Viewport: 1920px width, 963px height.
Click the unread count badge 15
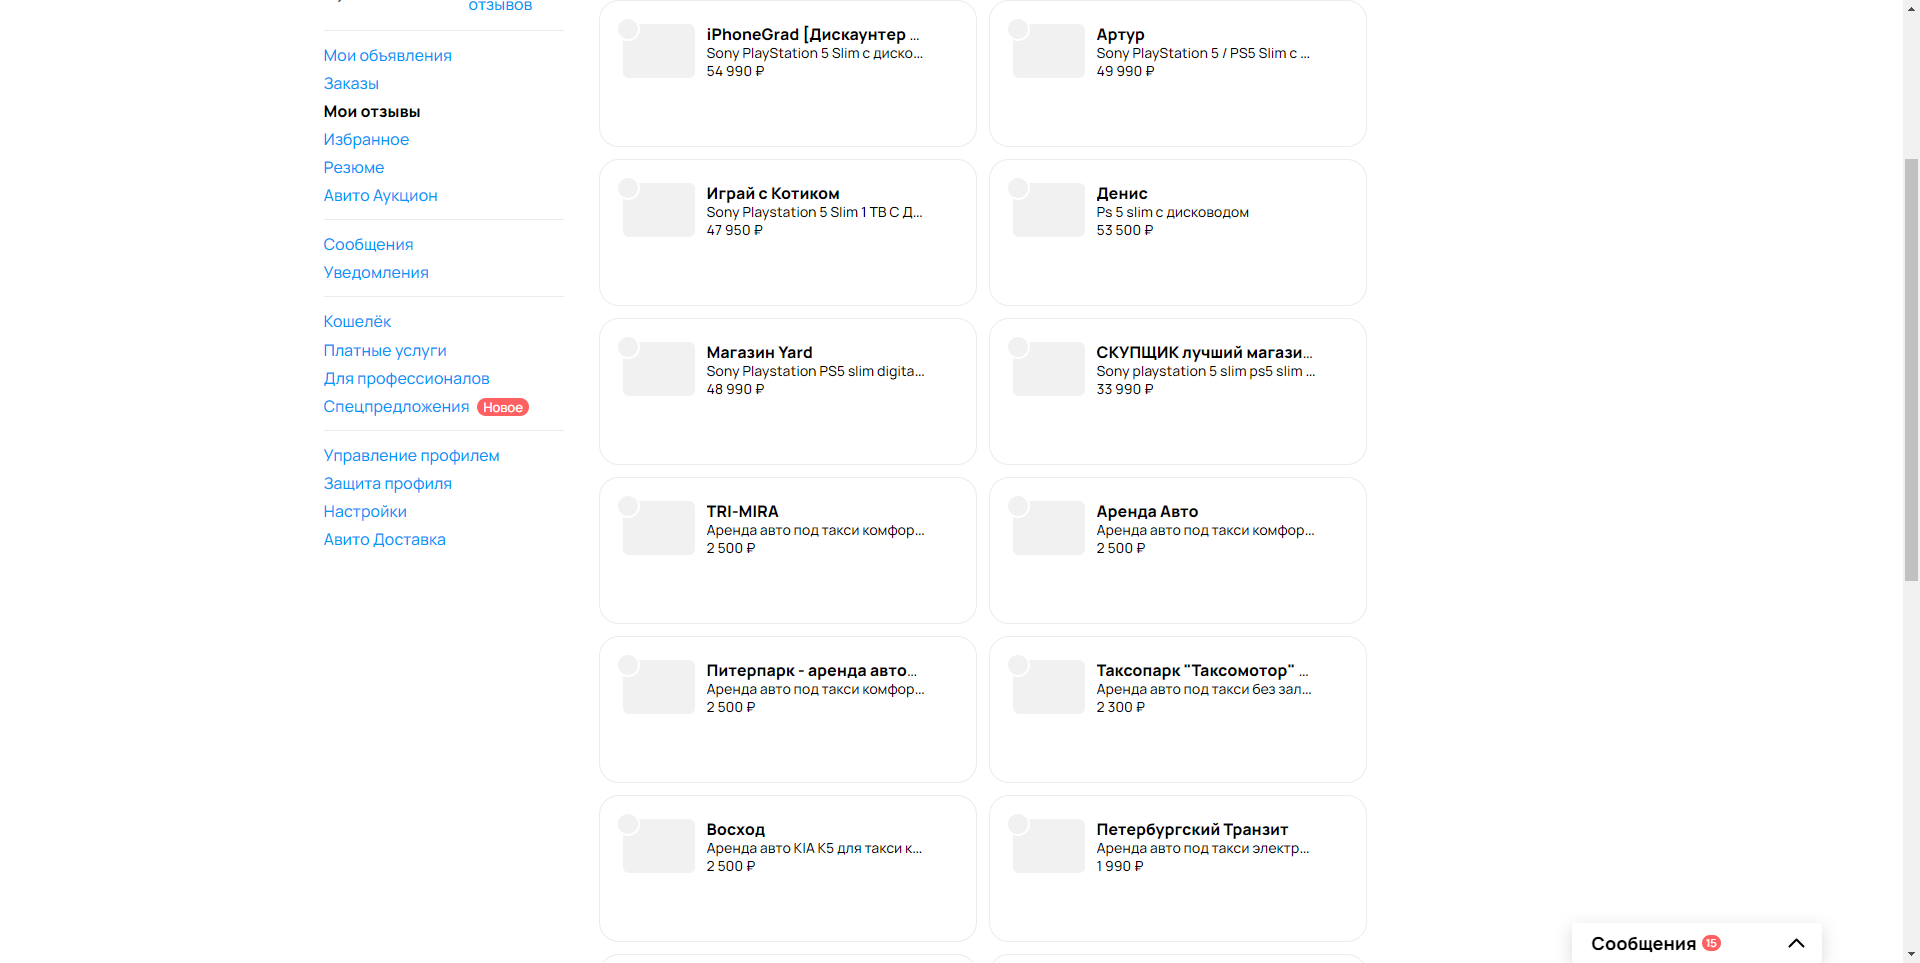point(1712,943)
